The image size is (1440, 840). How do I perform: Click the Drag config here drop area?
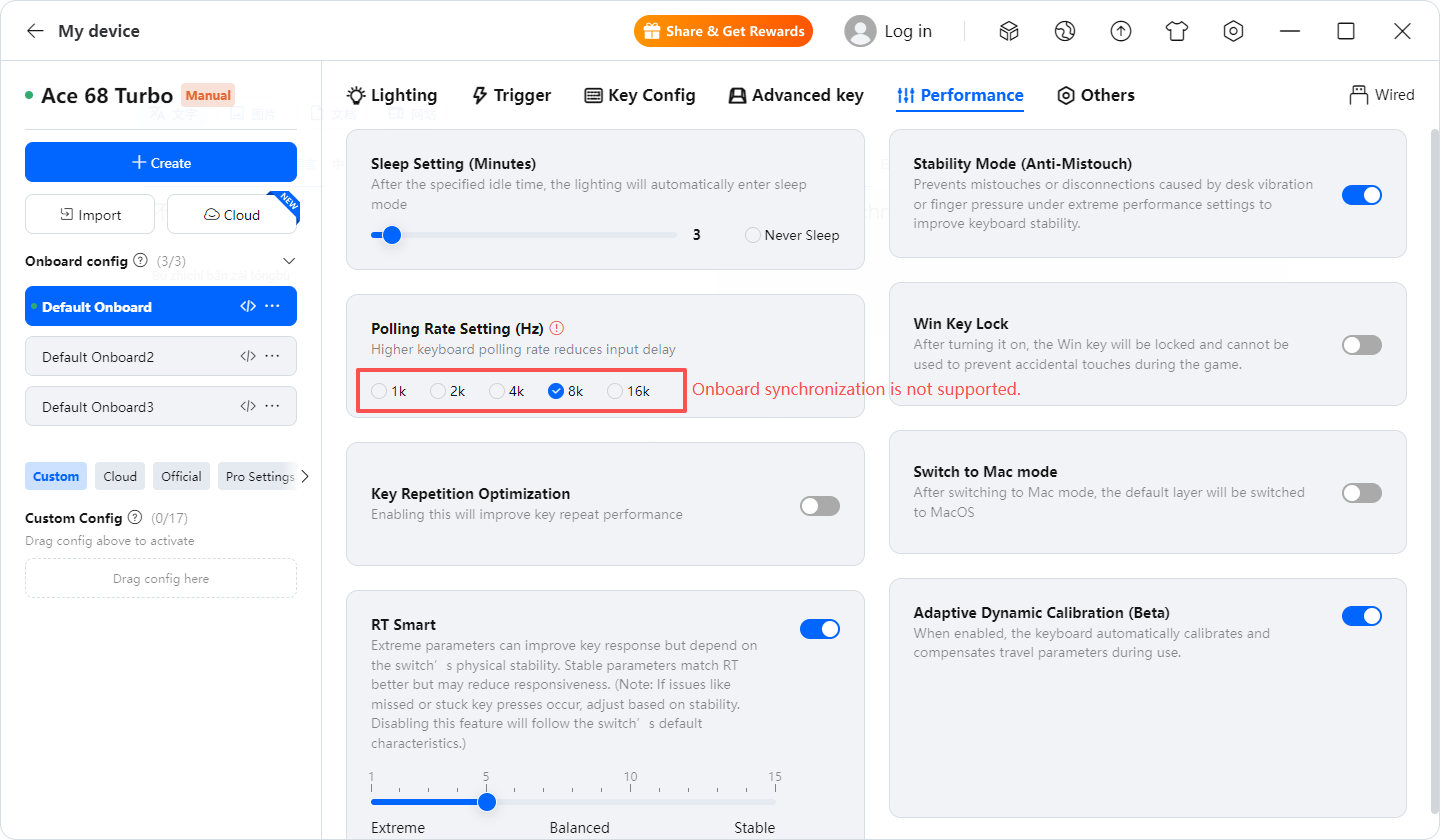161,578
